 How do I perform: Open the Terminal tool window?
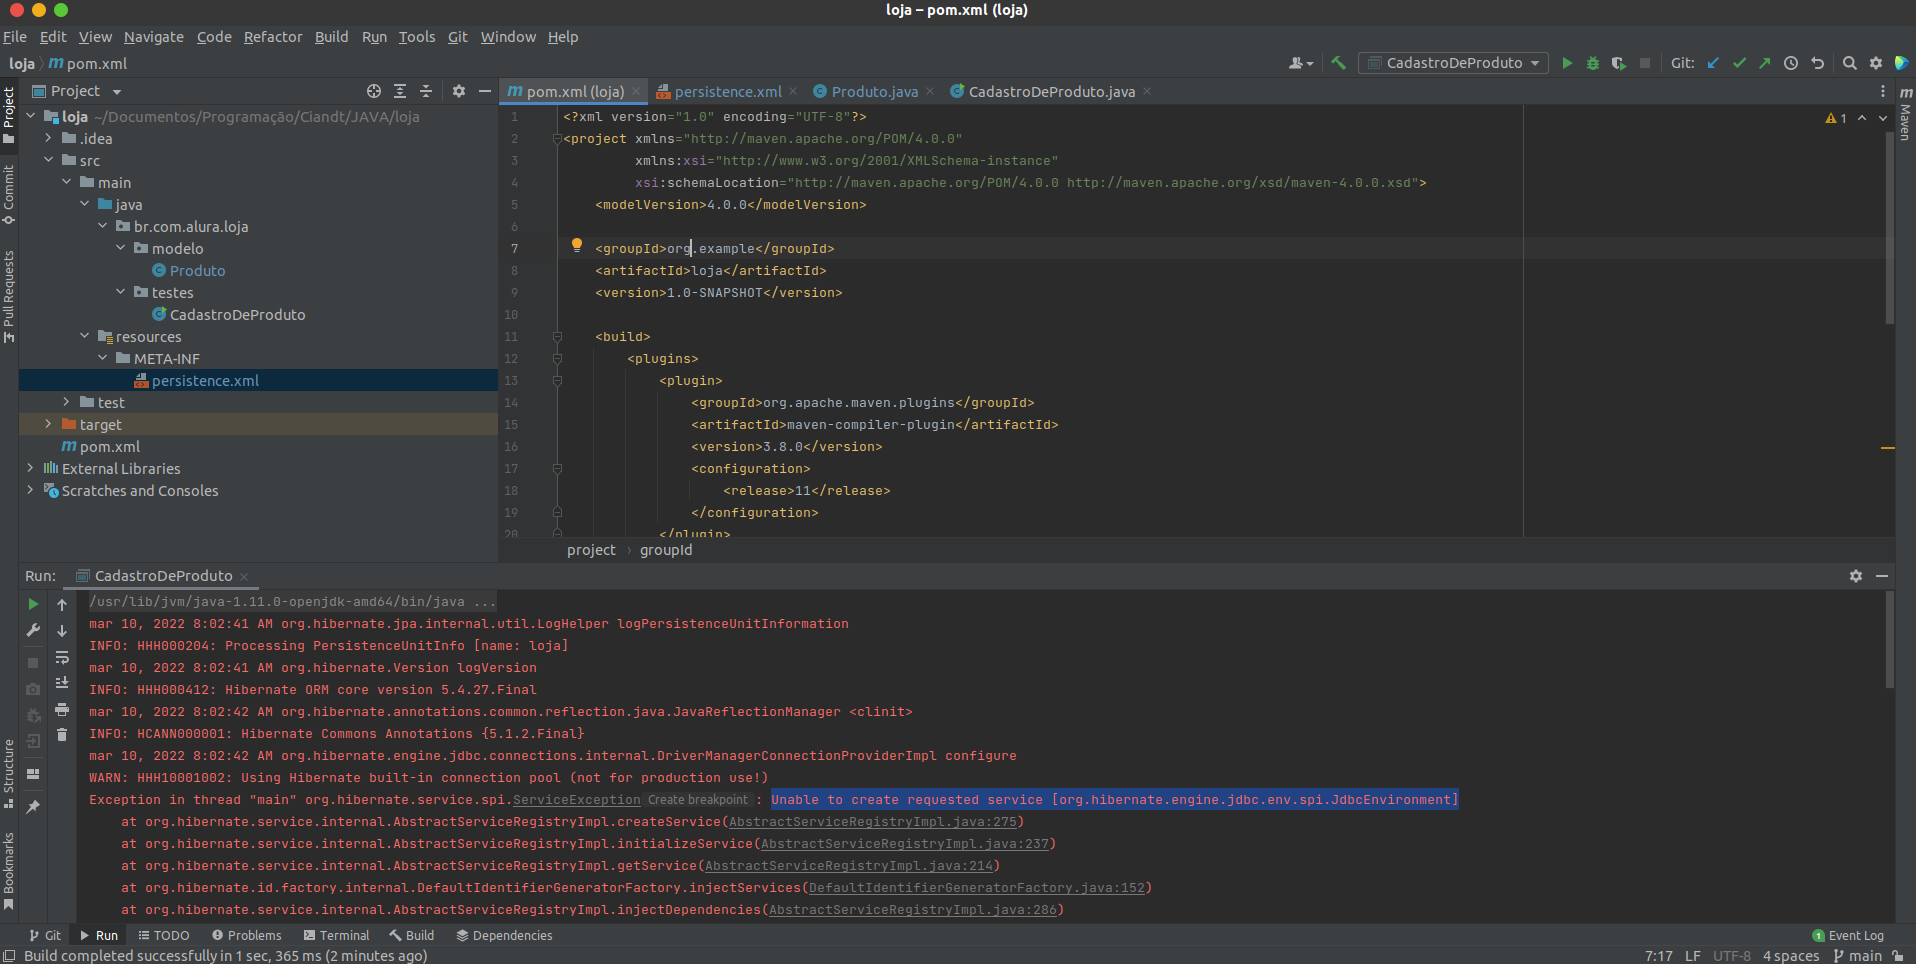337,936
